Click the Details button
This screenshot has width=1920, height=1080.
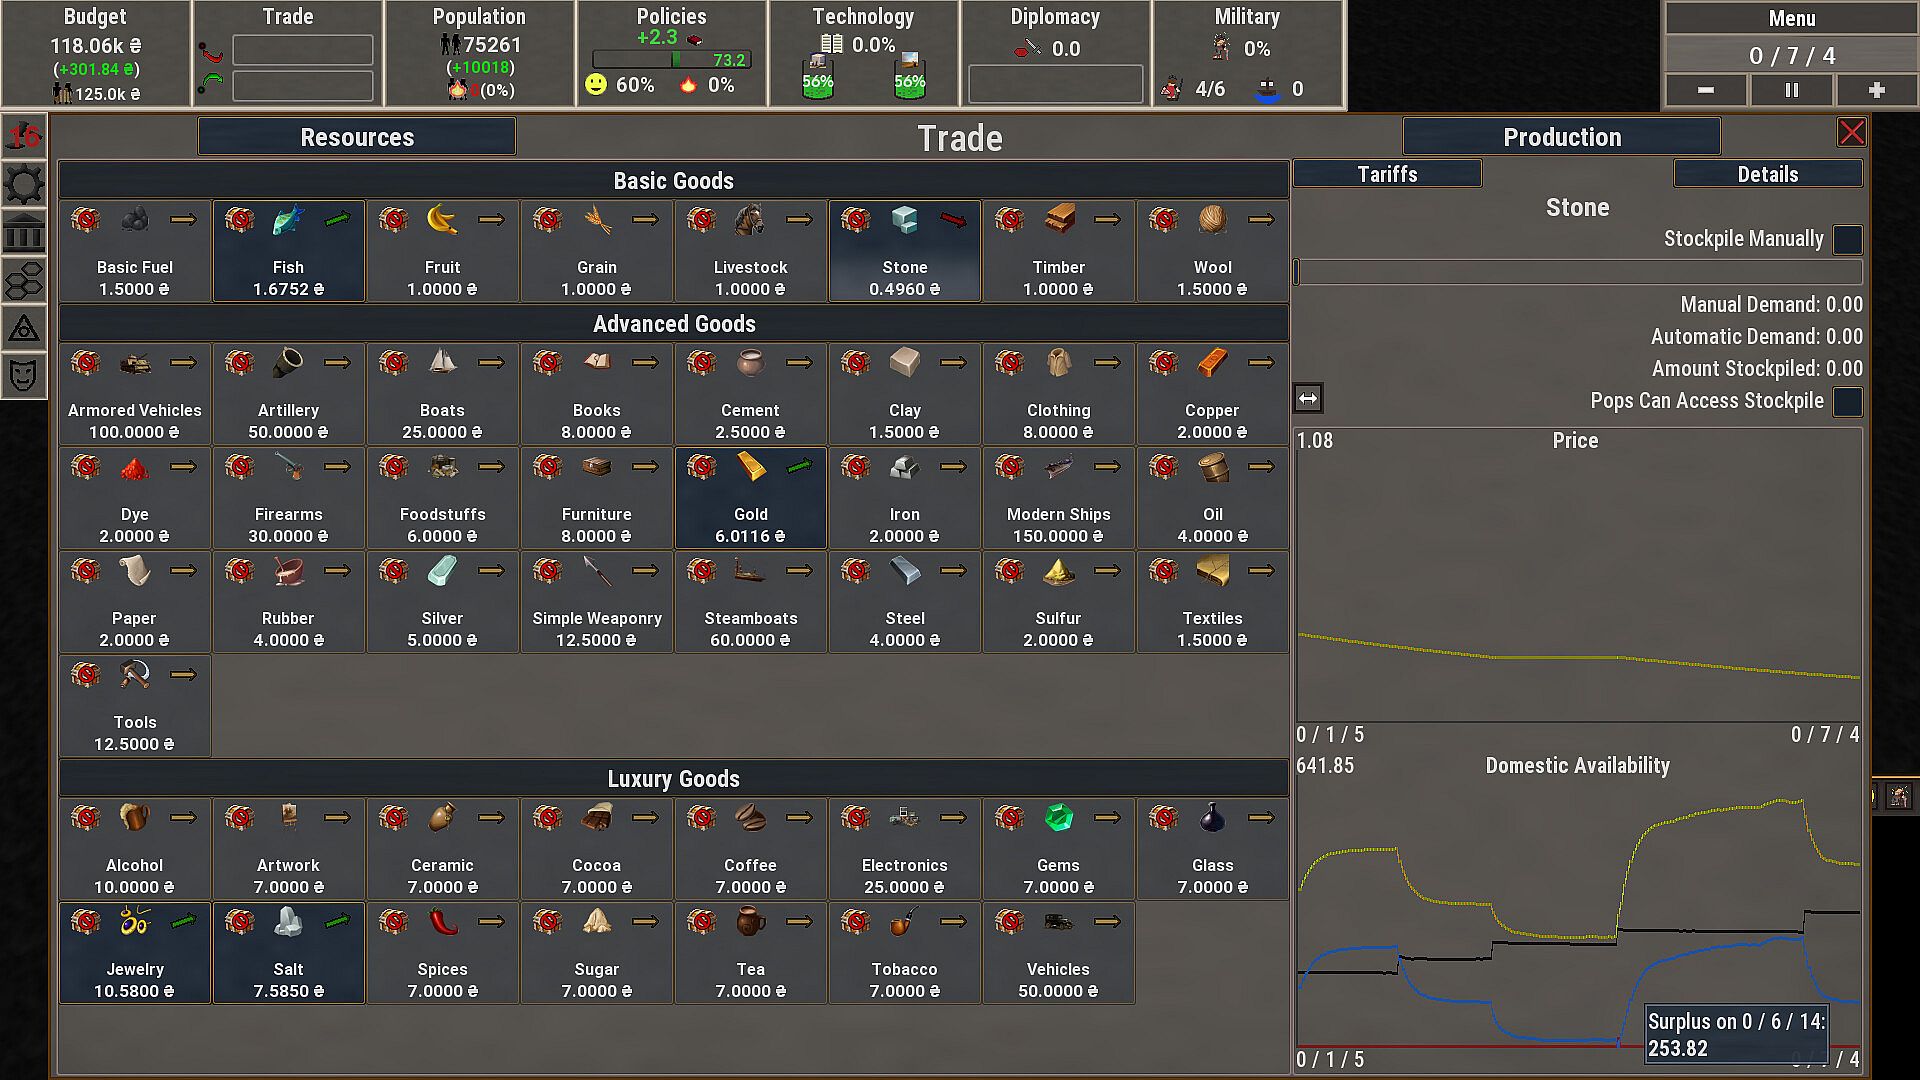[x=1767, y=174]
